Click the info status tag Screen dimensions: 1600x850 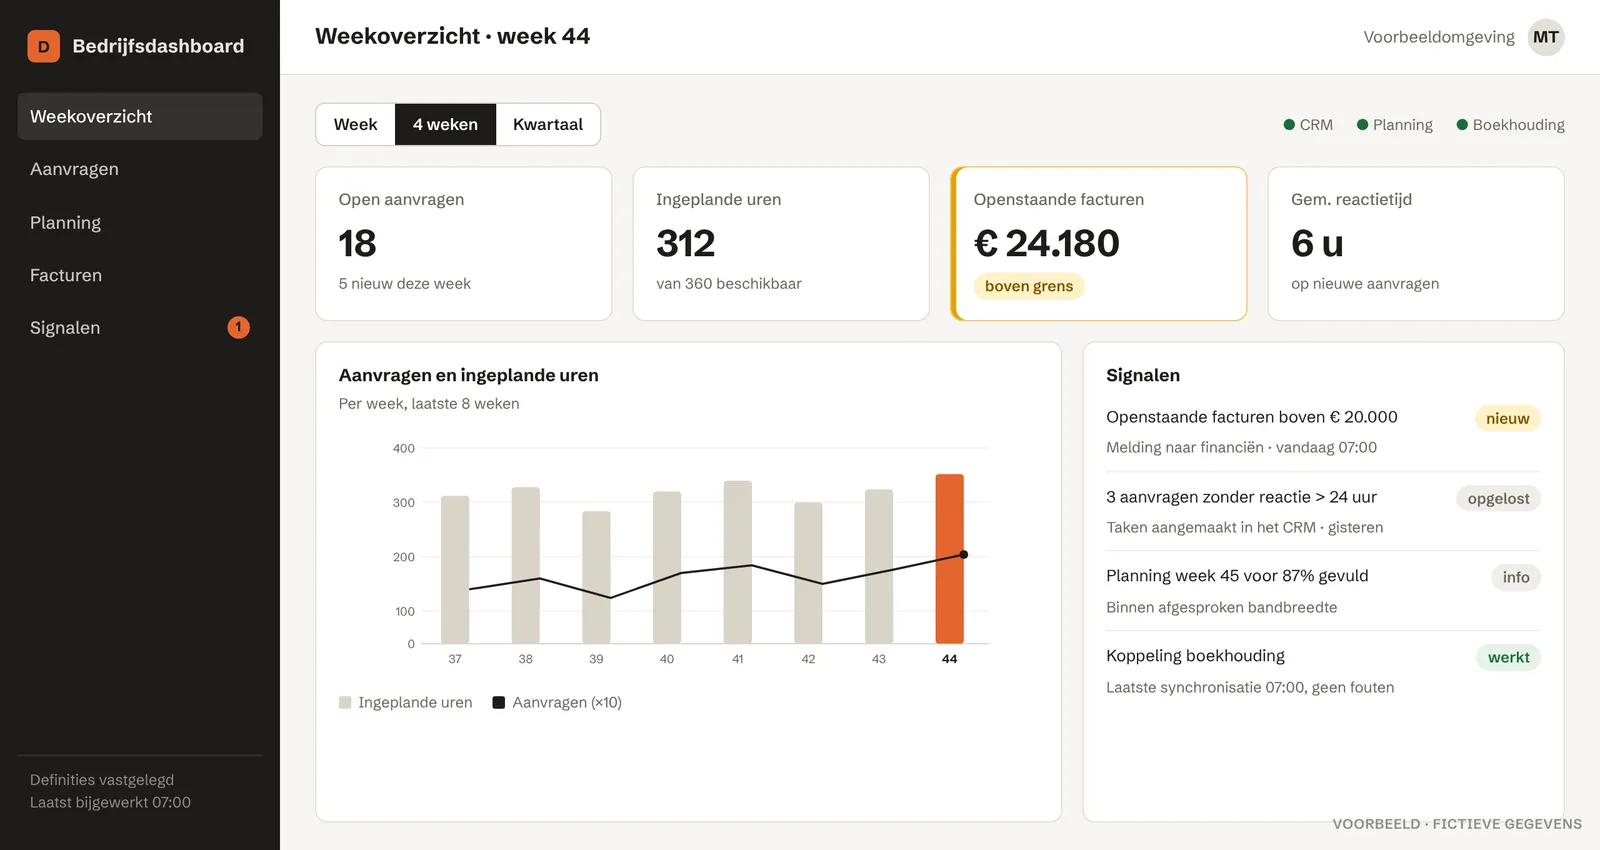pos(1516,577)
